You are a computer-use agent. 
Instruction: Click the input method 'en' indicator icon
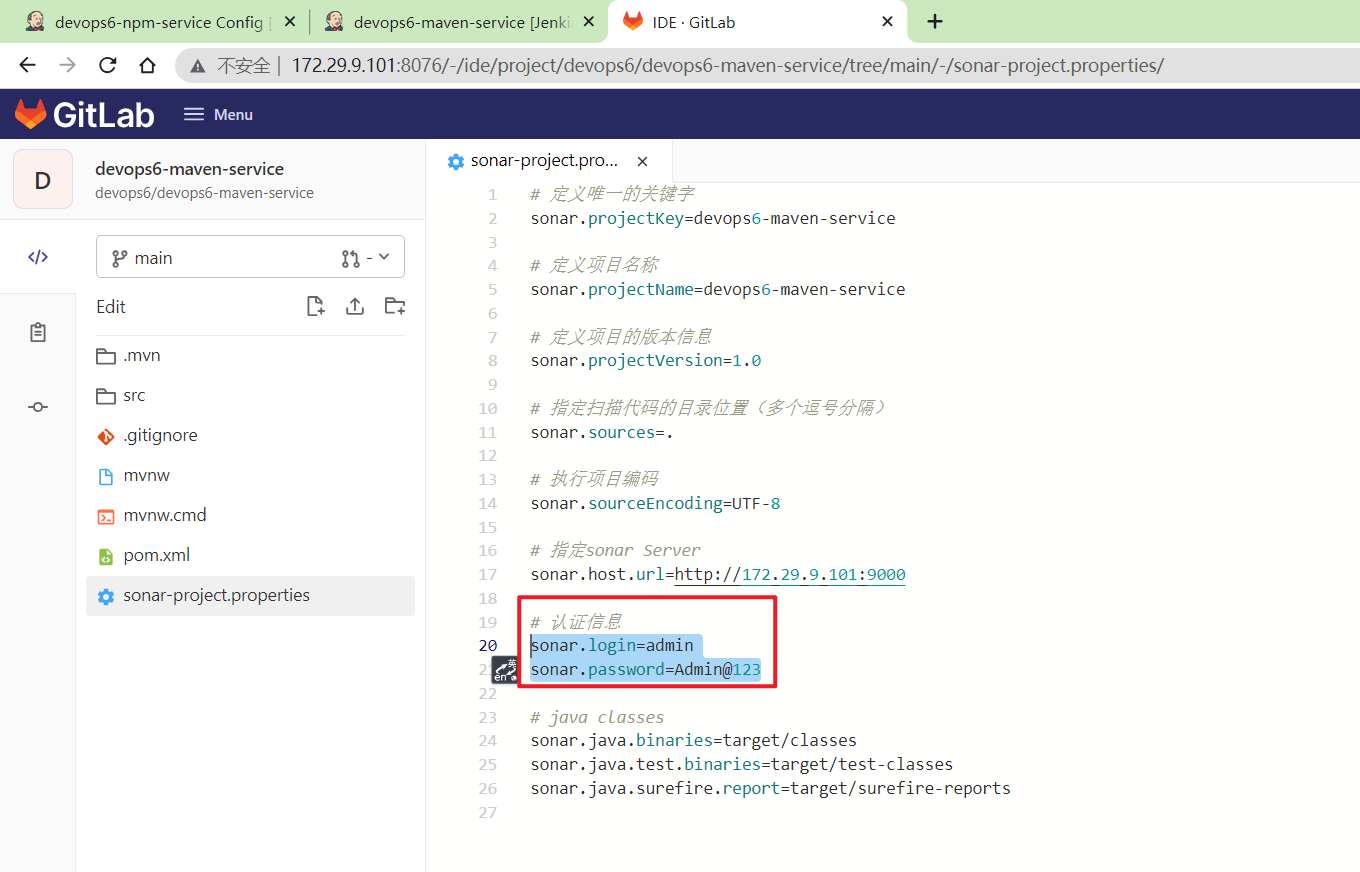pos(505,671)
